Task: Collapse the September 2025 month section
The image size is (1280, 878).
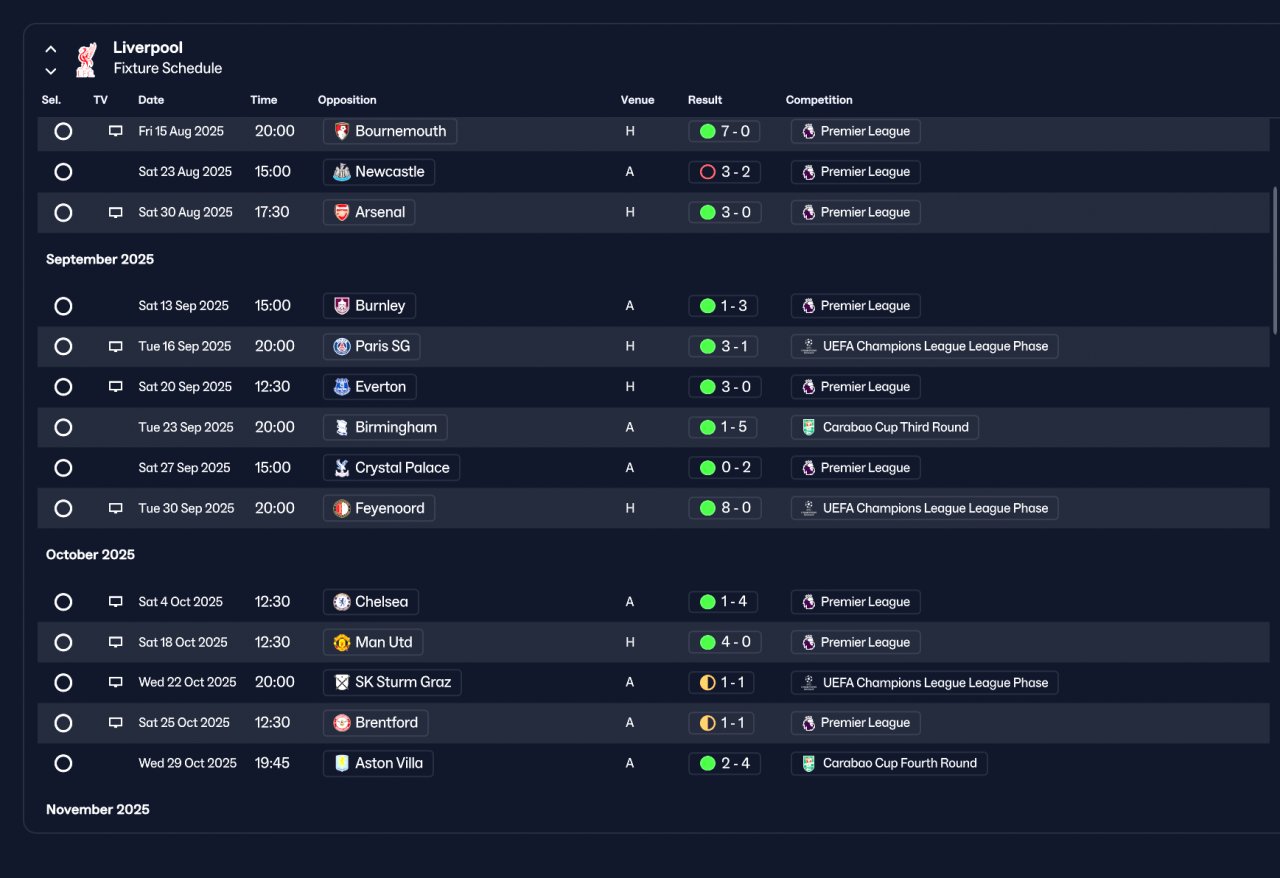Action: click(100, 259)
